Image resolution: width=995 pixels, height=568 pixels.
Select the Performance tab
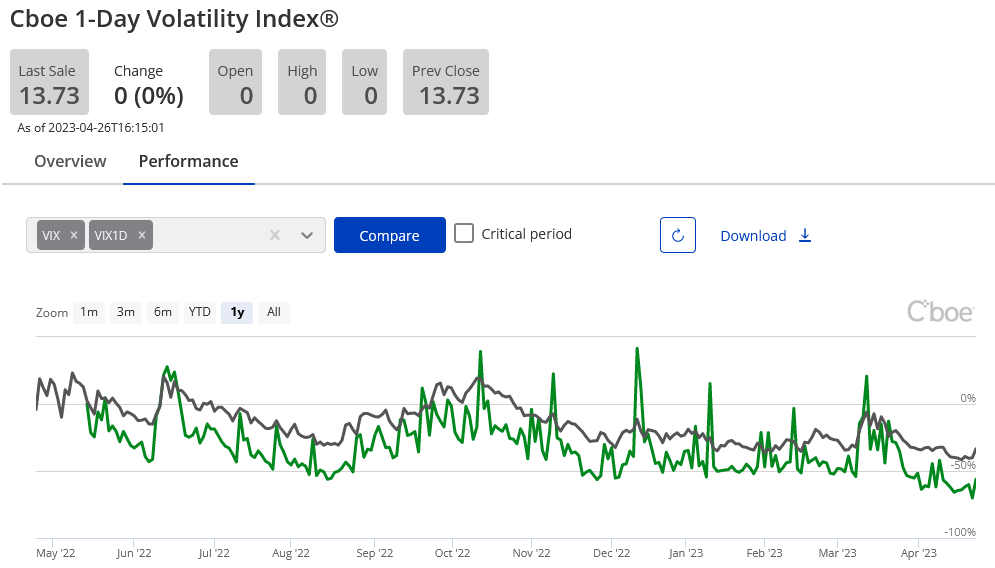pyautogui.click(x=188, y=161)
